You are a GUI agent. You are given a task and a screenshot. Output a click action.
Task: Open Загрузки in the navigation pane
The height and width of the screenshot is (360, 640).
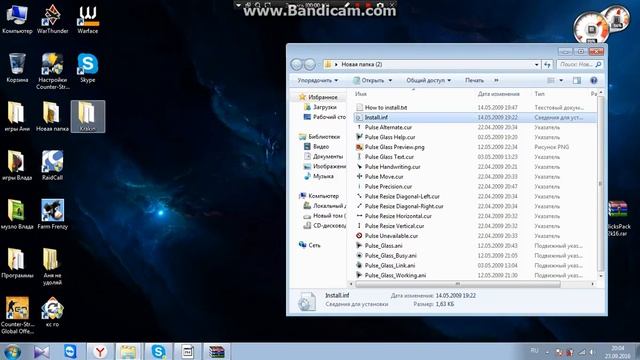point(324,107)
